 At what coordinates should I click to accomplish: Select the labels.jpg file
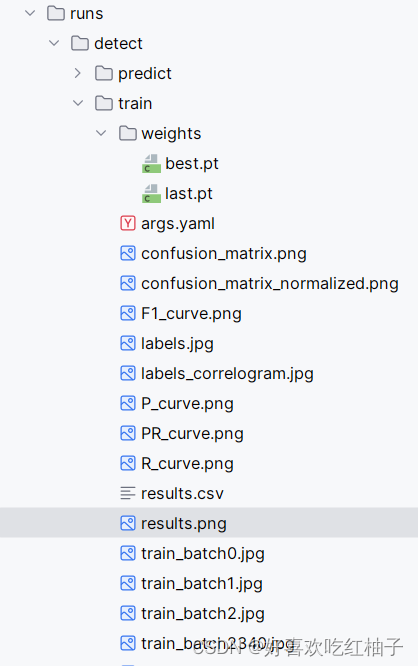177,344
